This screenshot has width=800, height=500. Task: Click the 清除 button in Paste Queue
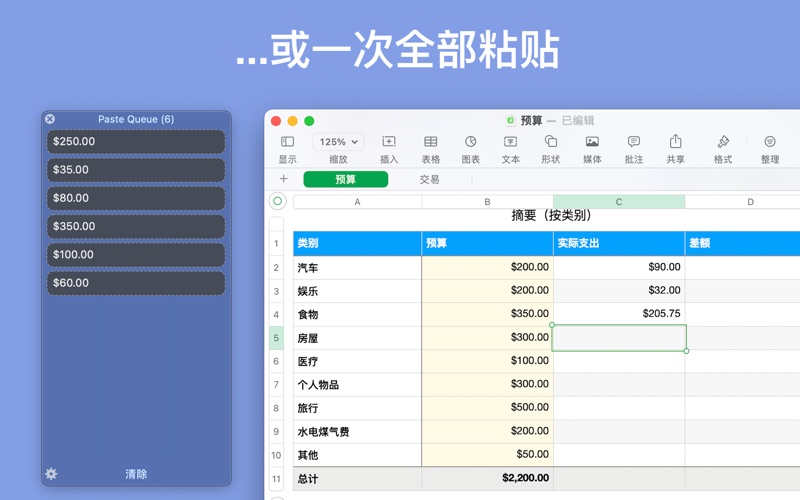136,474
